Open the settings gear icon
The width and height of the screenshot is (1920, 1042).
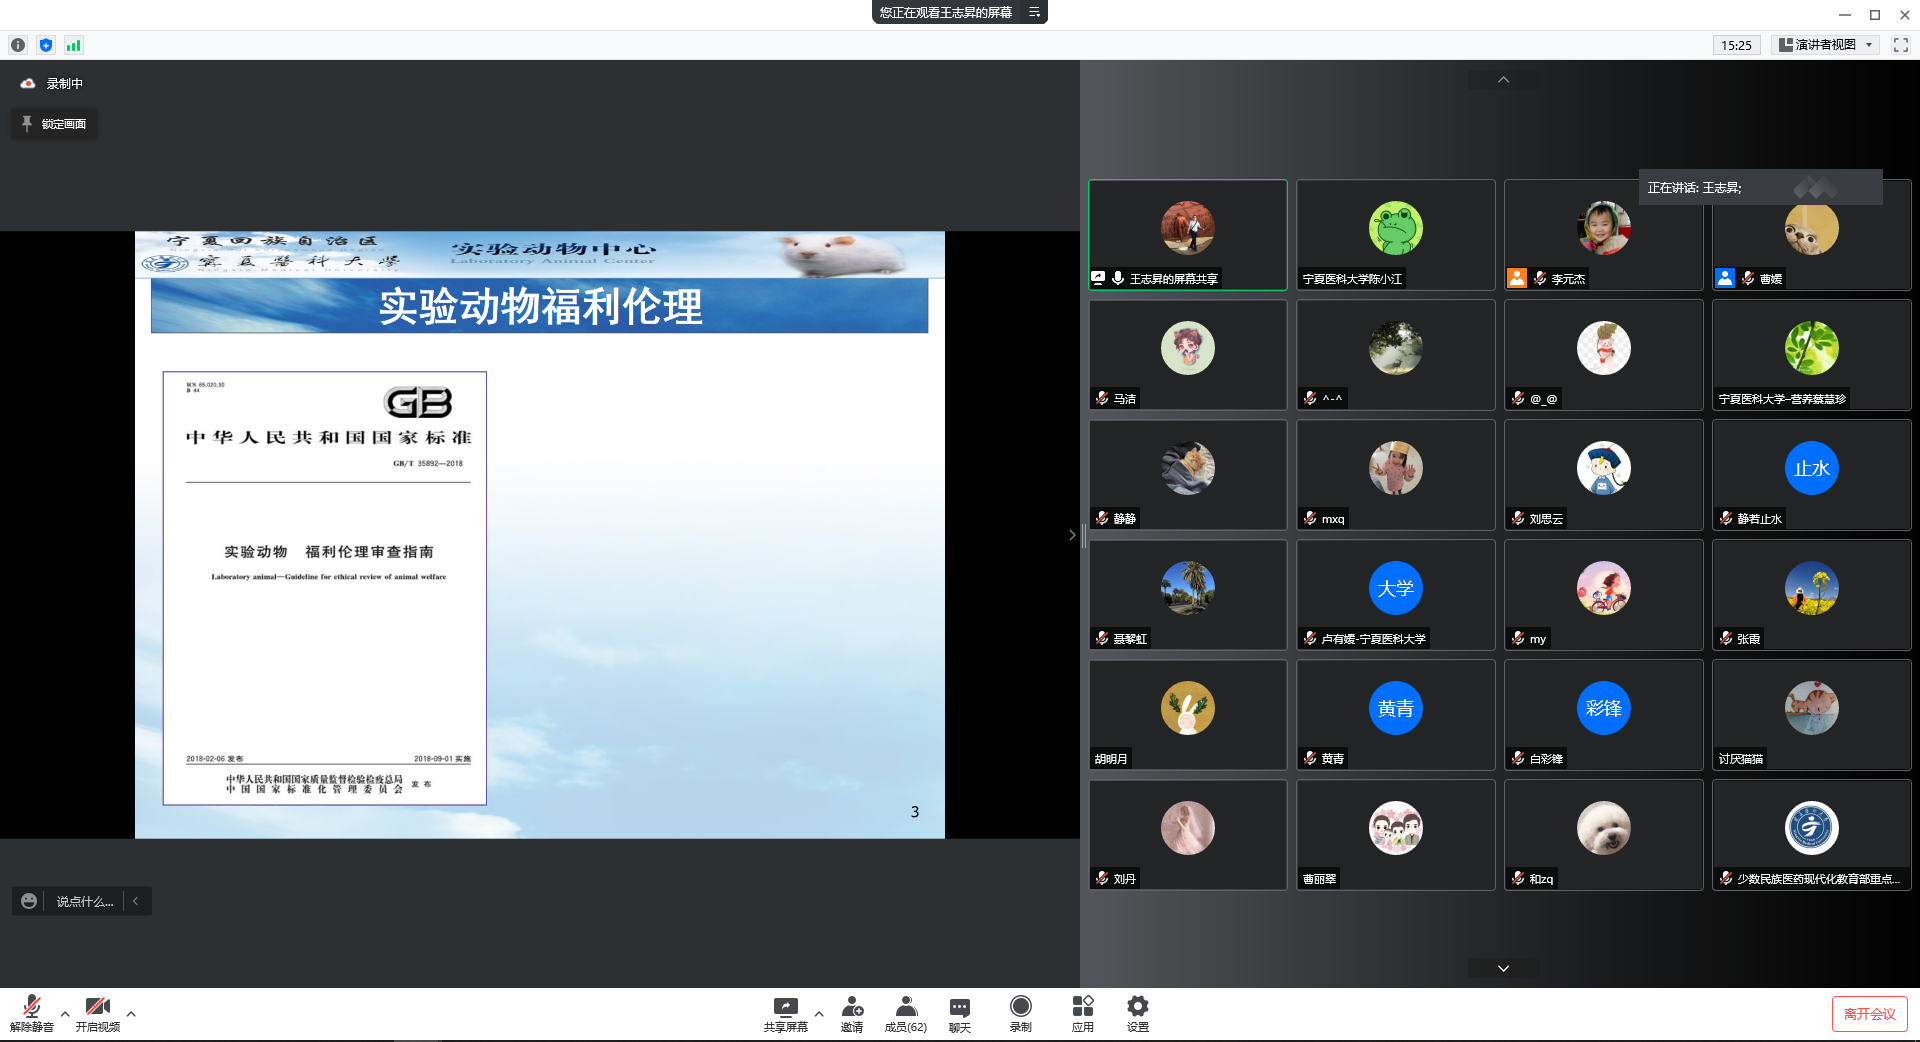1137,1008
